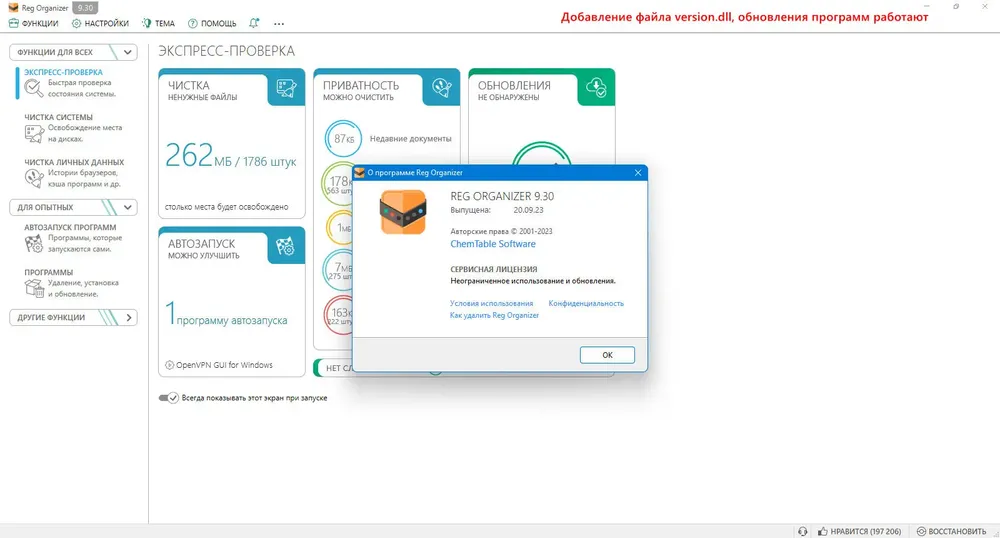Open Конфиденциальность link
The width and height of the screenshot is (1000, 538).
586,303
